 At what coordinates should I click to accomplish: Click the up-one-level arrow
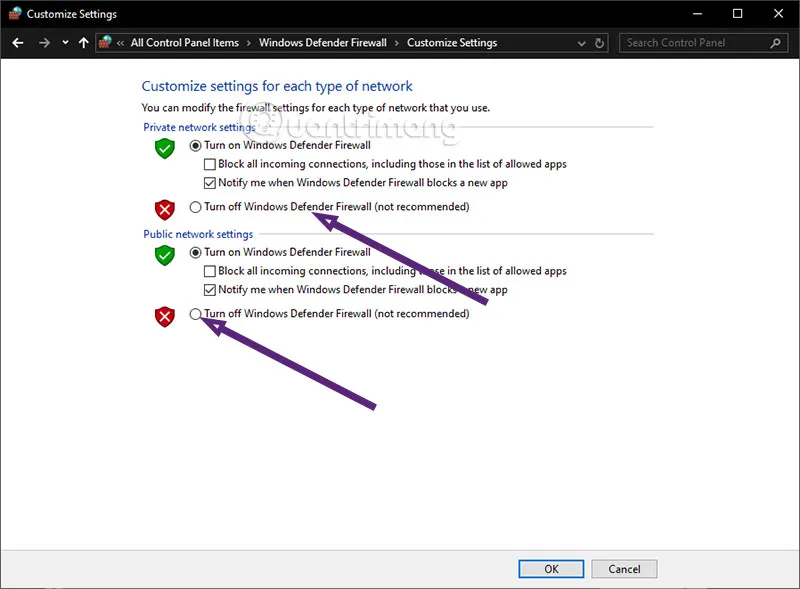click(x=82, y=42)
